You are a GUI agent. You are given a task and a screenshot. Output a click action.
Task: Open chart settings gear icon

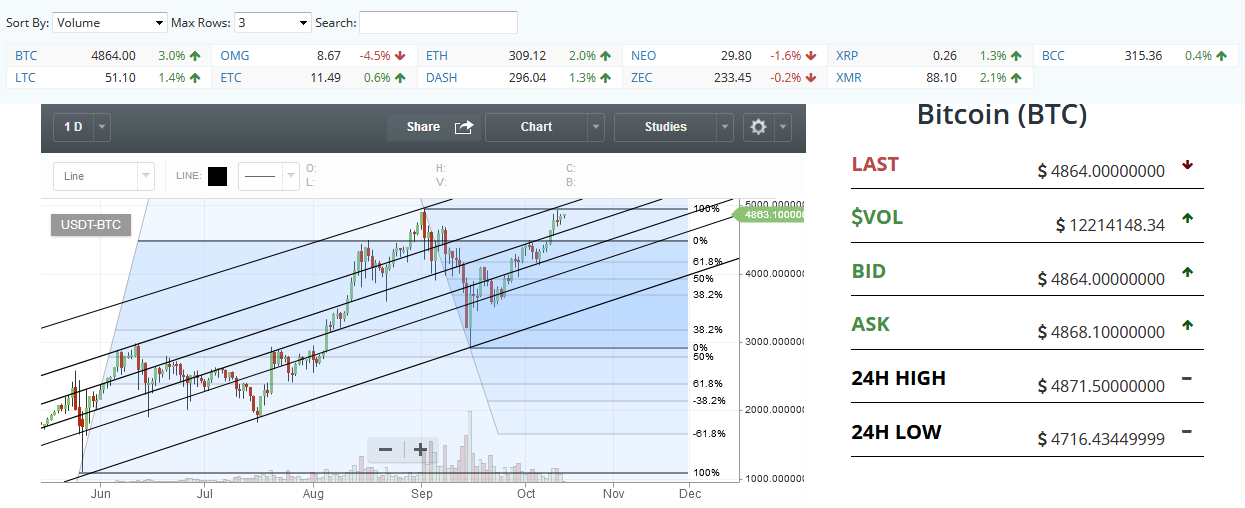[759, 127]
